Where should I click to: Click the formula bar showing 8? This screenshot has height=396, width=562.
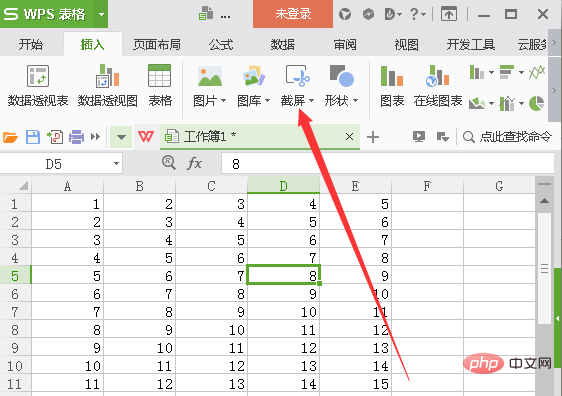[x=388, y=164]
